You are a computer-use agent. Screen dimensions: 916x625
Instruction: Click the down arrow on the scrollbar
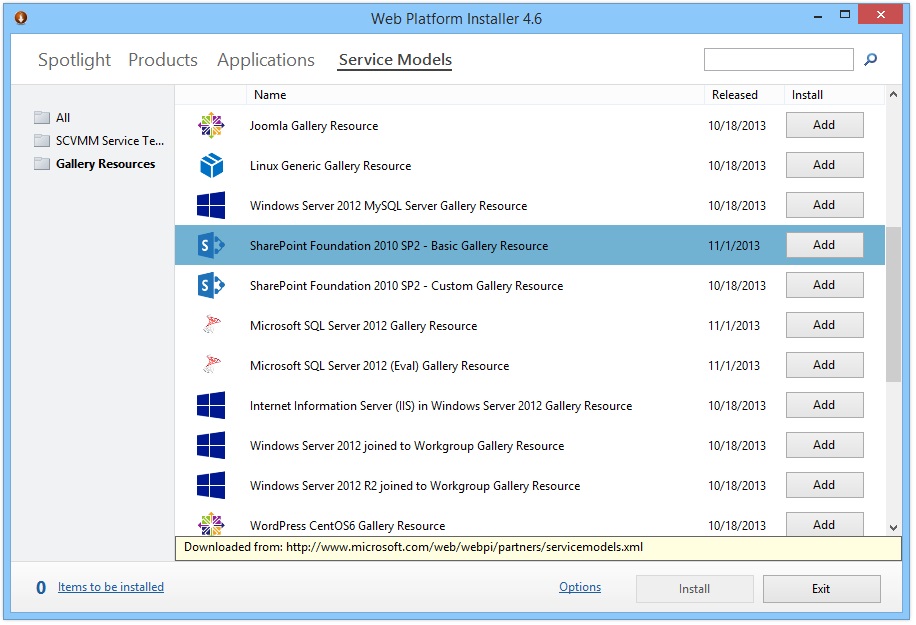[894, 528]
